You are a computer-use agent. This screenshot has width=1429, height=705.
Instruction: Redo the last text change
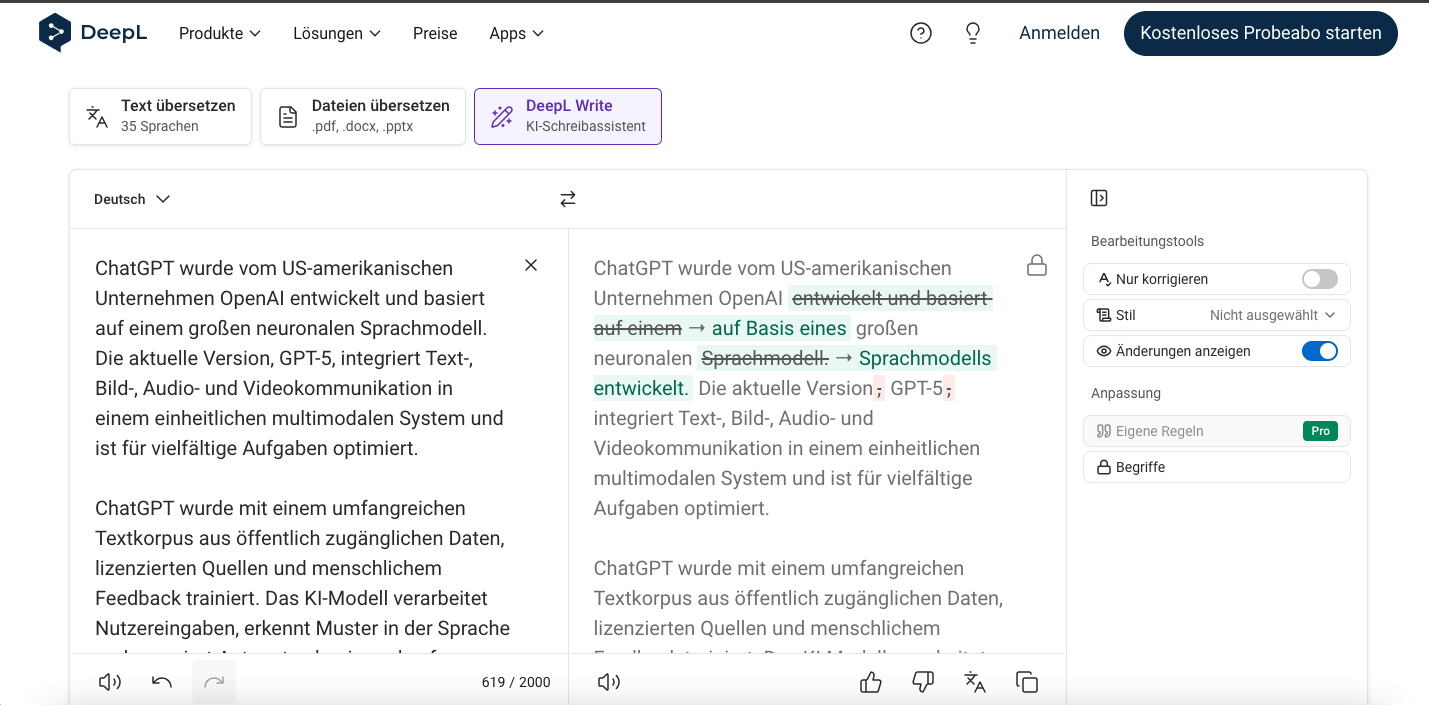(213, 681)
